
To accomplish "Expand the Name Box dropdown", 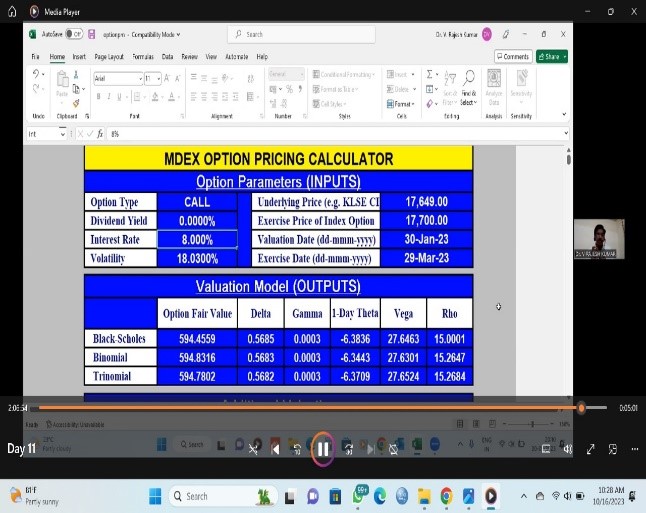I will tap(62, 134).
